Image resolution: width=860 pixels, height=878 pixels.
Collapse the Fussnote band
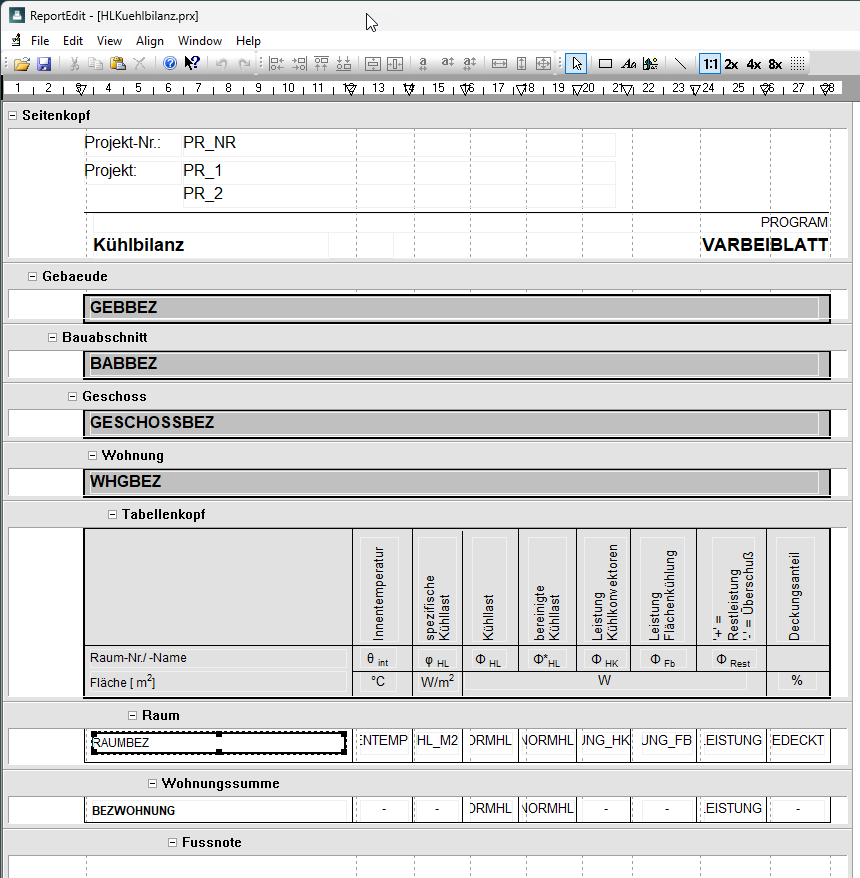(x=172, y=842)
